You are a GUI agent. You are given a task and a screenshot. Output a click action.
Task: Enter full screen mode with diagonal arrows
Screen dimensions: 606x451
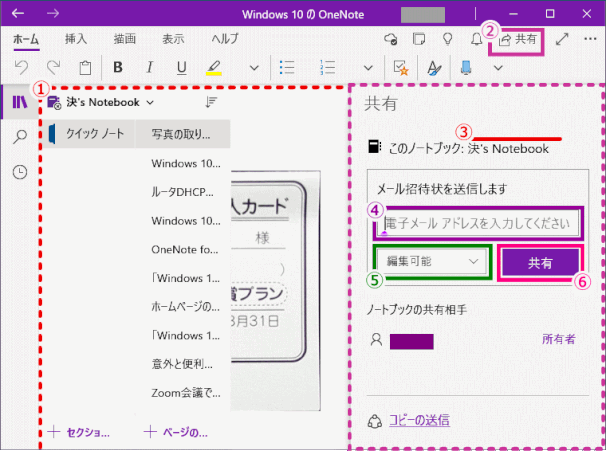tap(562, 39)
